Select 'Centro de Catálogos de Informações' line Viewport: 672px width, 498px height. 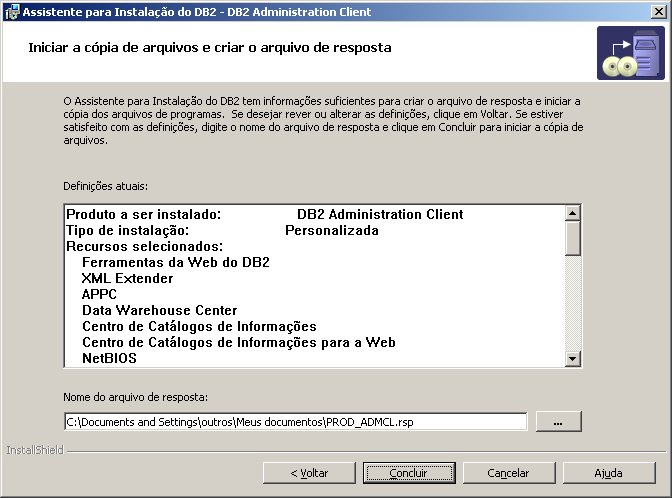pyautogui.click(x=199, y=326)
